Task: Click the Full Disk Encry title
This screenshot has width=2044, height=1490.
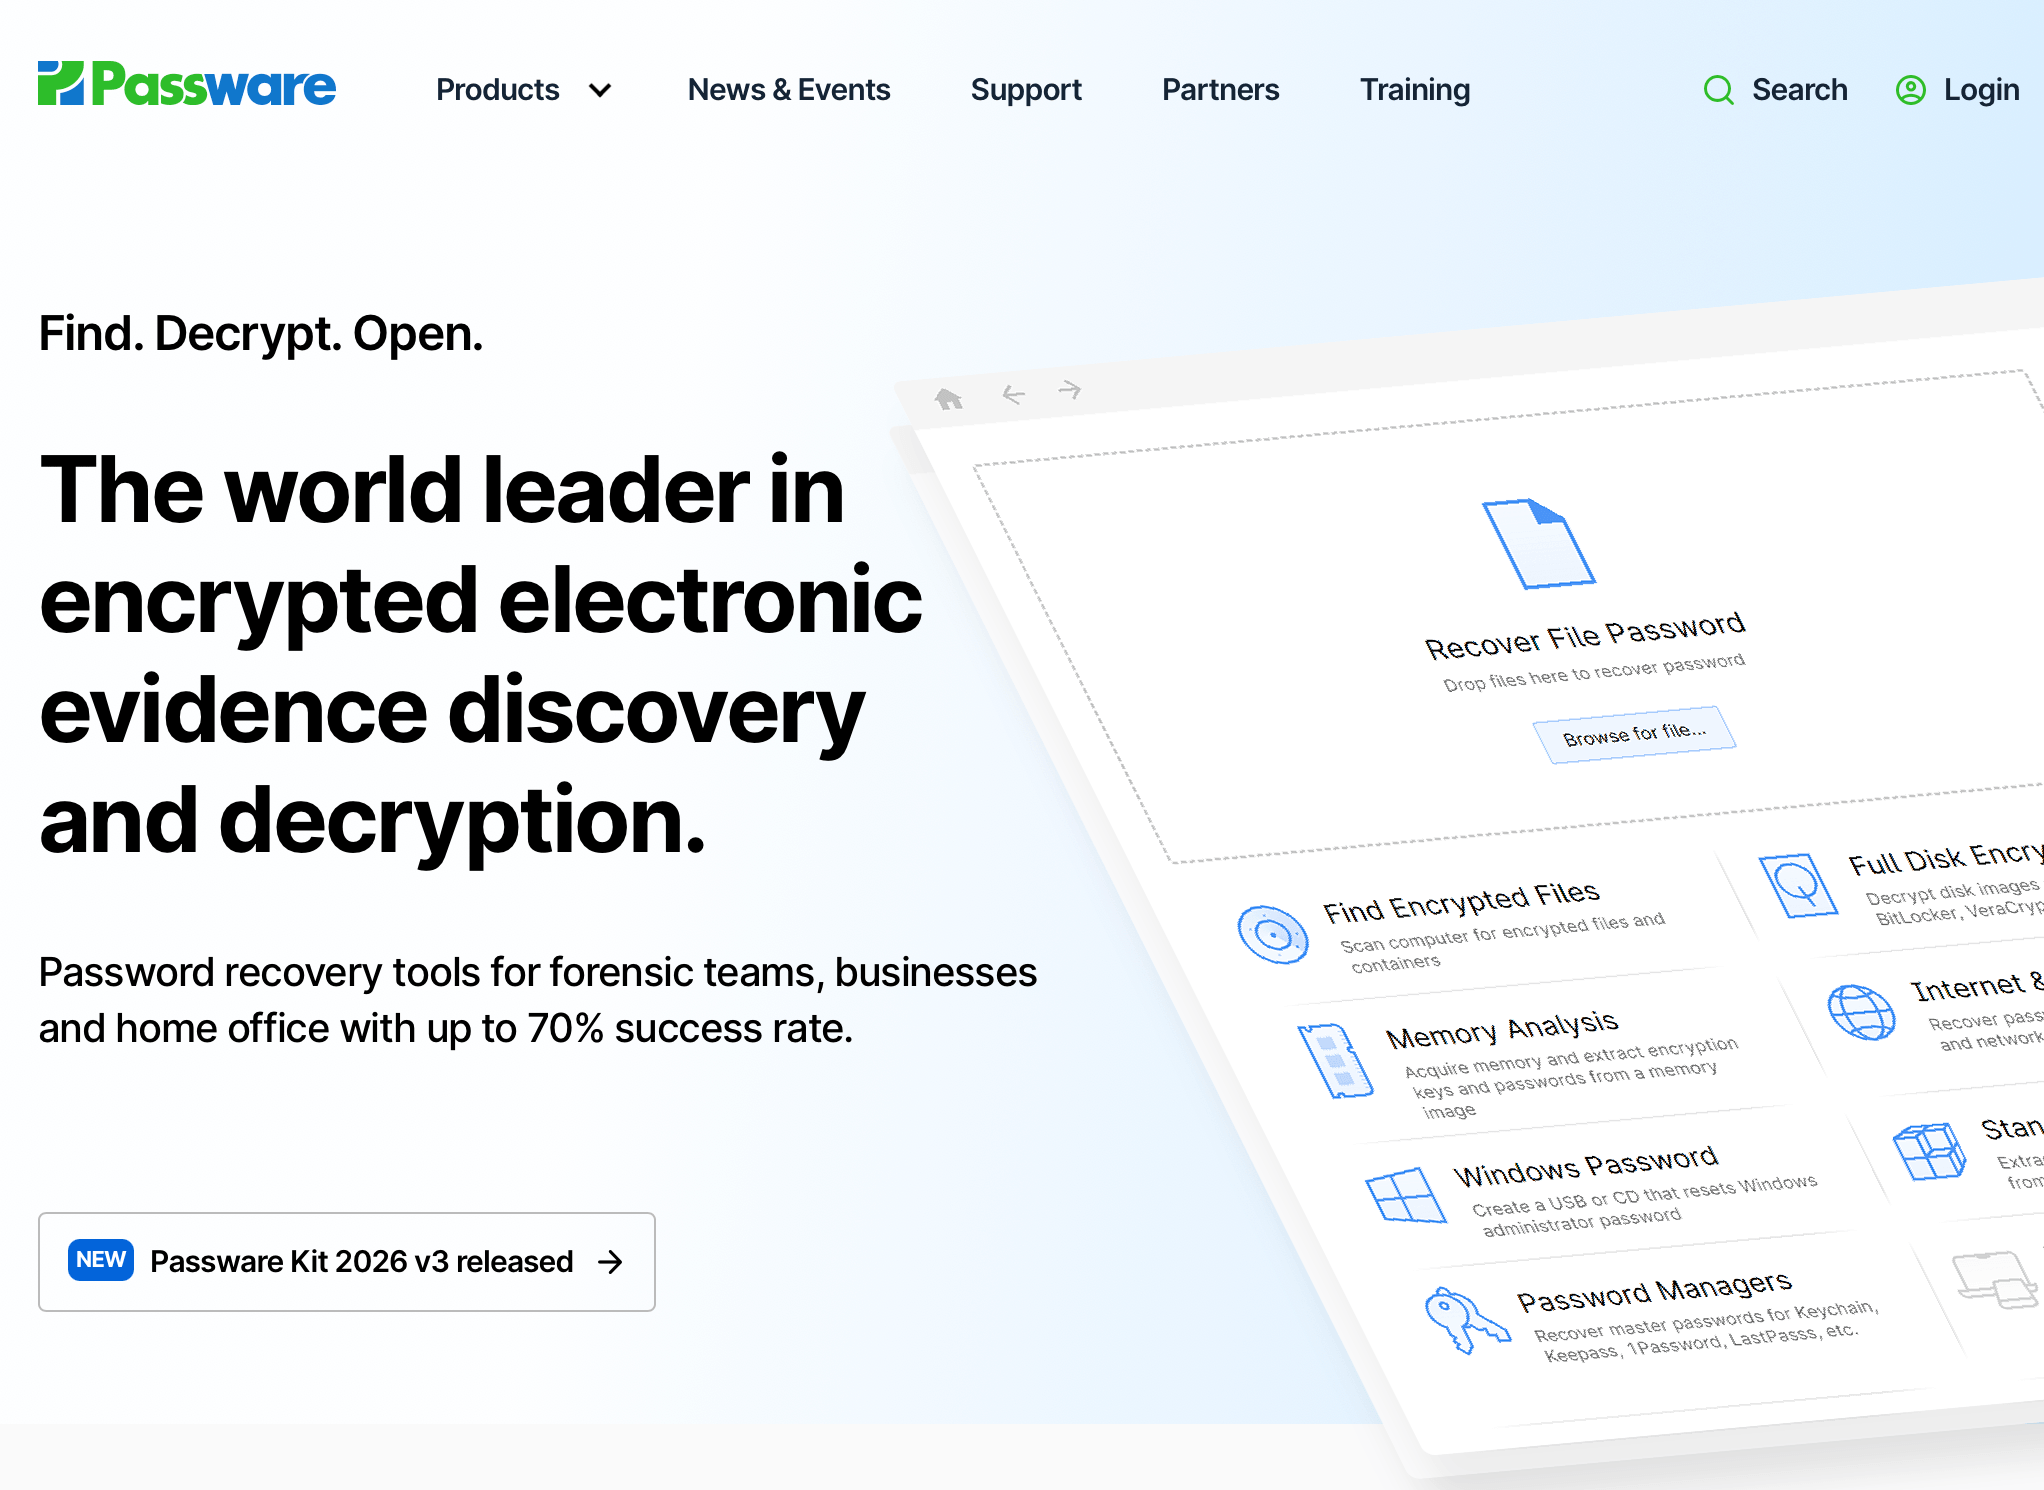Action: 1946,858
